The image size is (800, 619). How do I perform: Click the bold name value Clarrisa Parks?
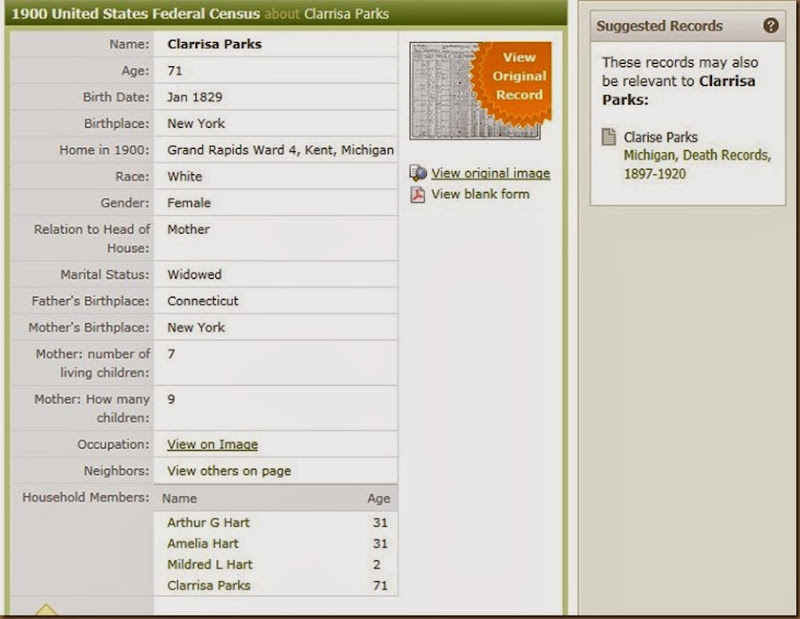(x=214, y=44)
